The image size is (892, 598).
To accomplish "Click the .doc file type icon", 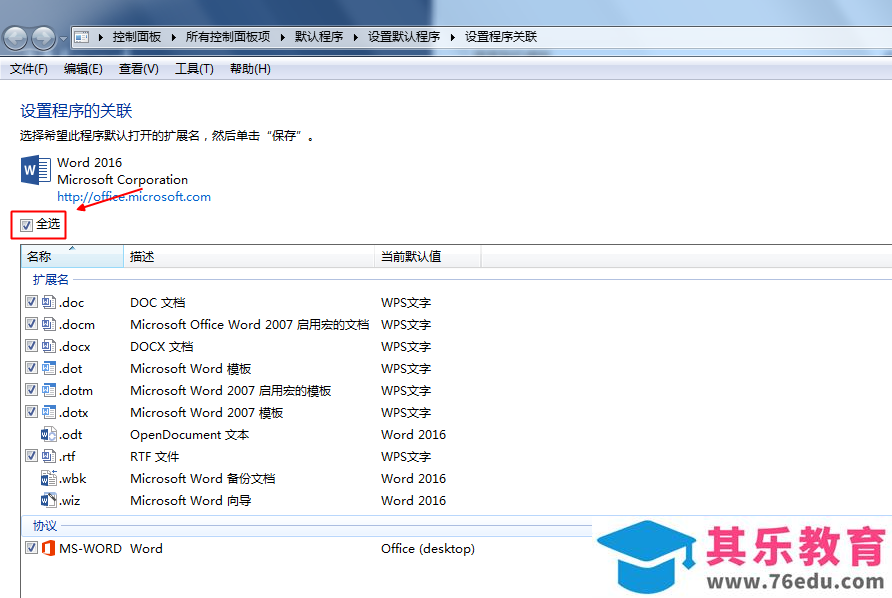I will [x=49, y=302].
